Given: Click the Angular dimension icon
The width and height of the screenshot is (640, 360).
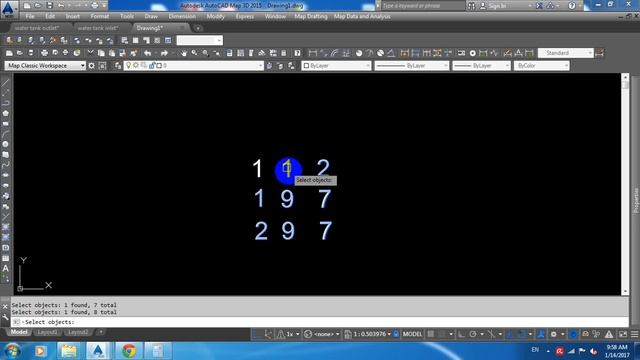Looking at the screenshot, I should click(x=391, y=53).
